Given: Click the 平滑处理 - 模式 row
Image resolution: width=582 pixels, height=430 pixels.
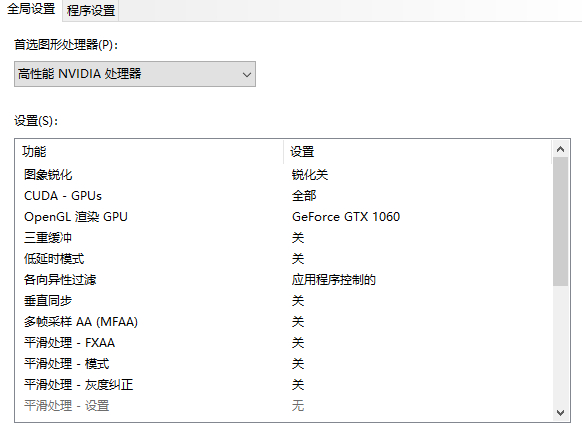Looking at the screenshot, I should [x=284, y=364].
